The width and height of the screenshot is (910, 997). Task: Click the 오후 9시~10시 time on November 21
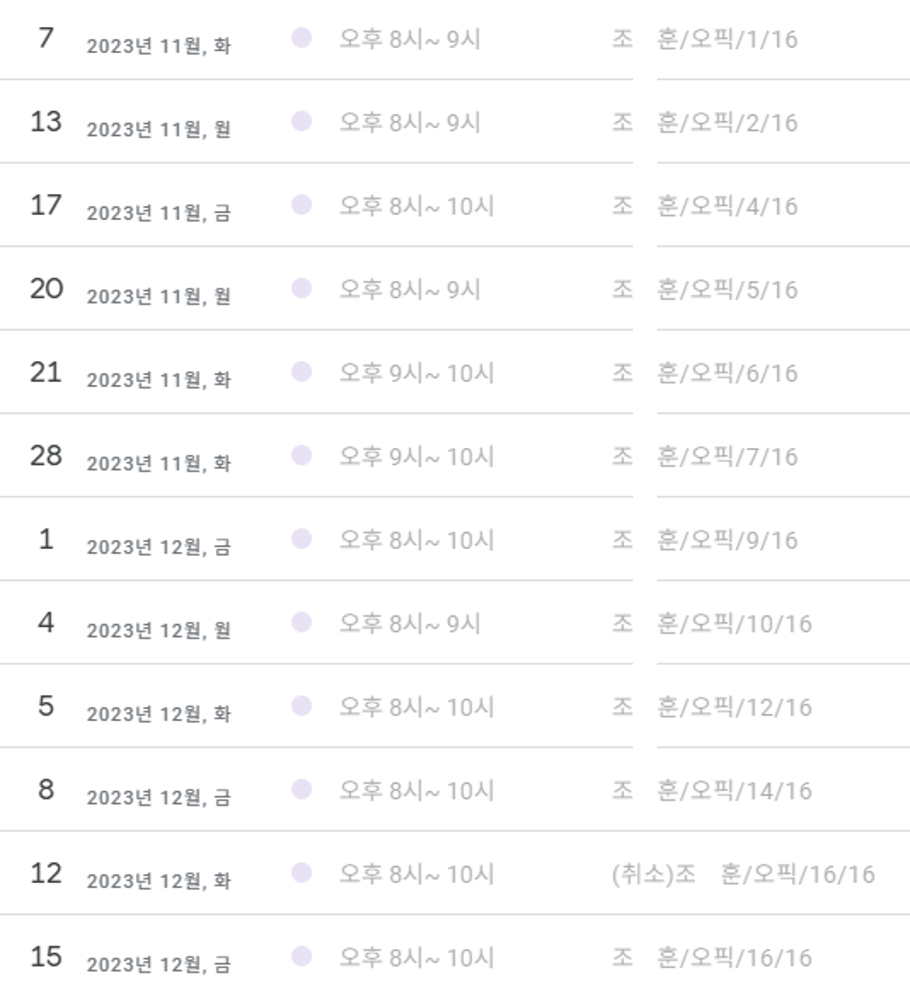tap(417, 373)
